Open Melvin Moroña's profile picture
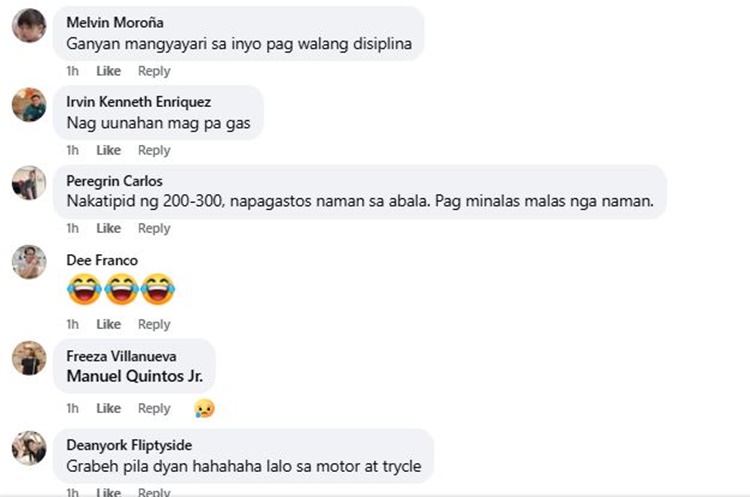 click(29, 25)
